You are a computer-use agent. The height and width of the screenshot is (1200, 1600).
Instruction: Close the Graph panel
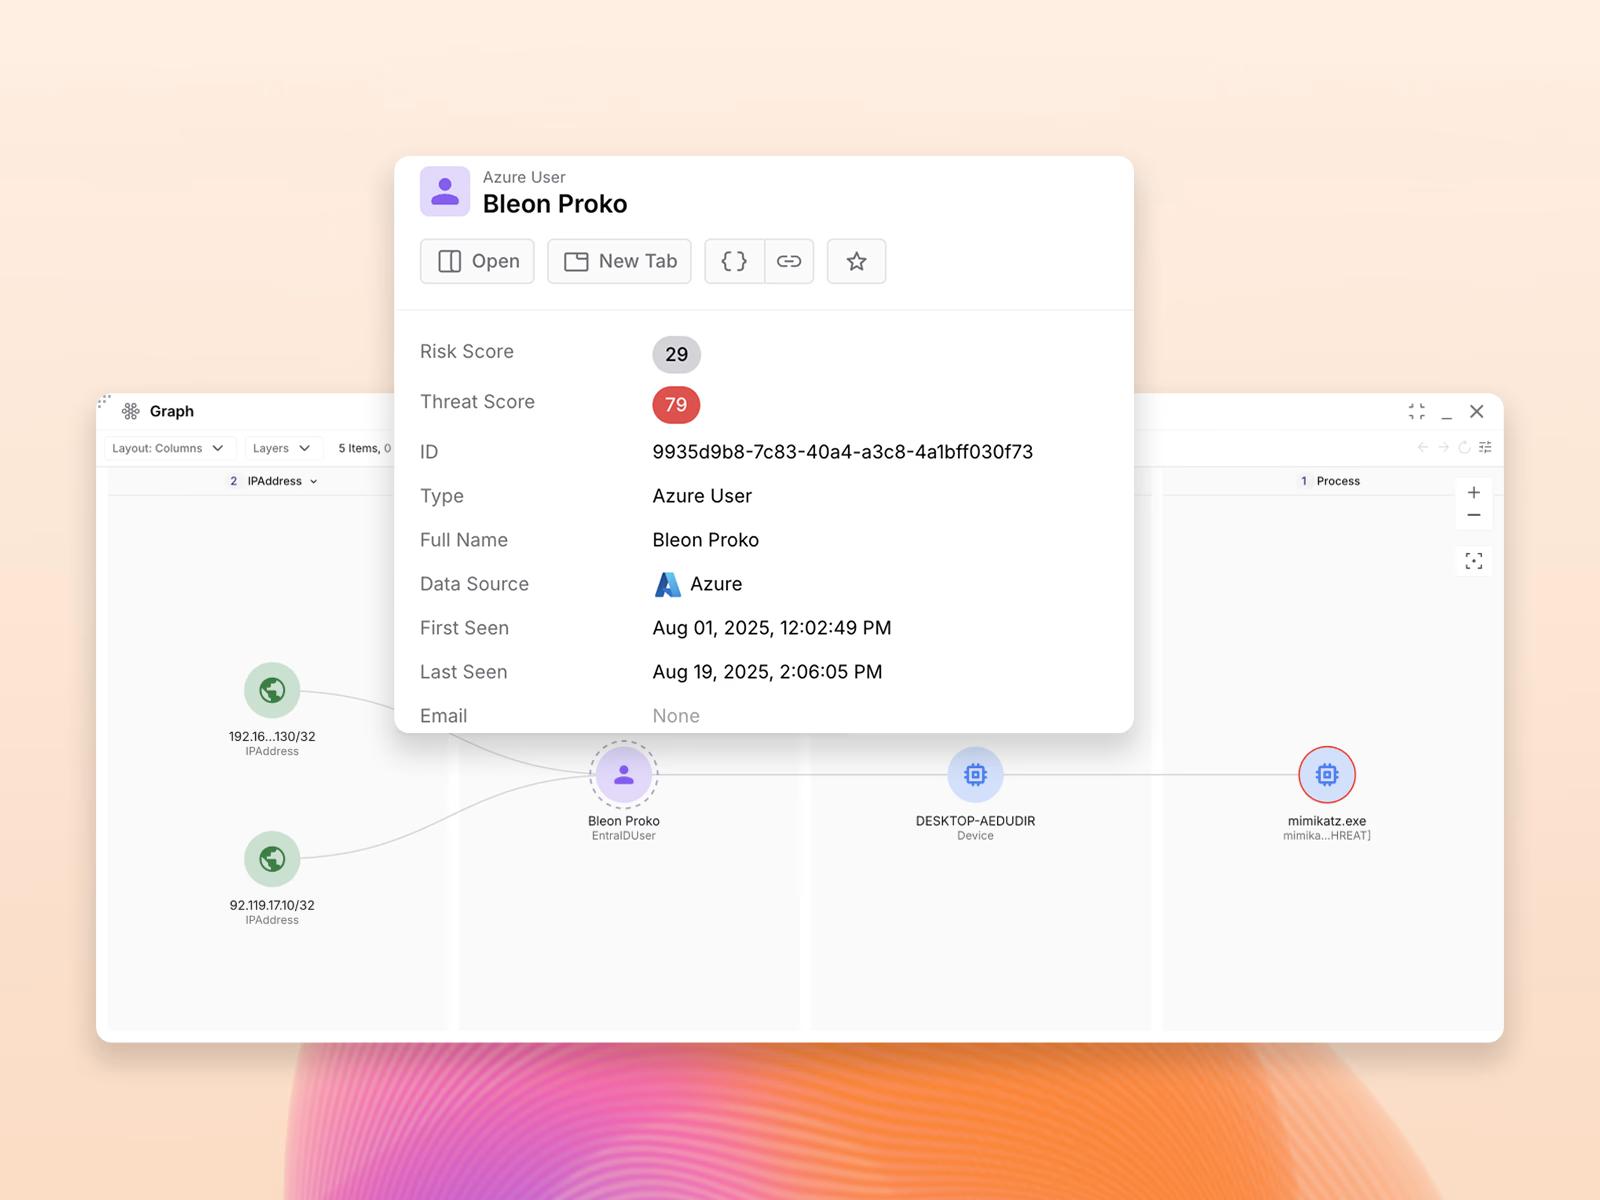click(1476, 411)
